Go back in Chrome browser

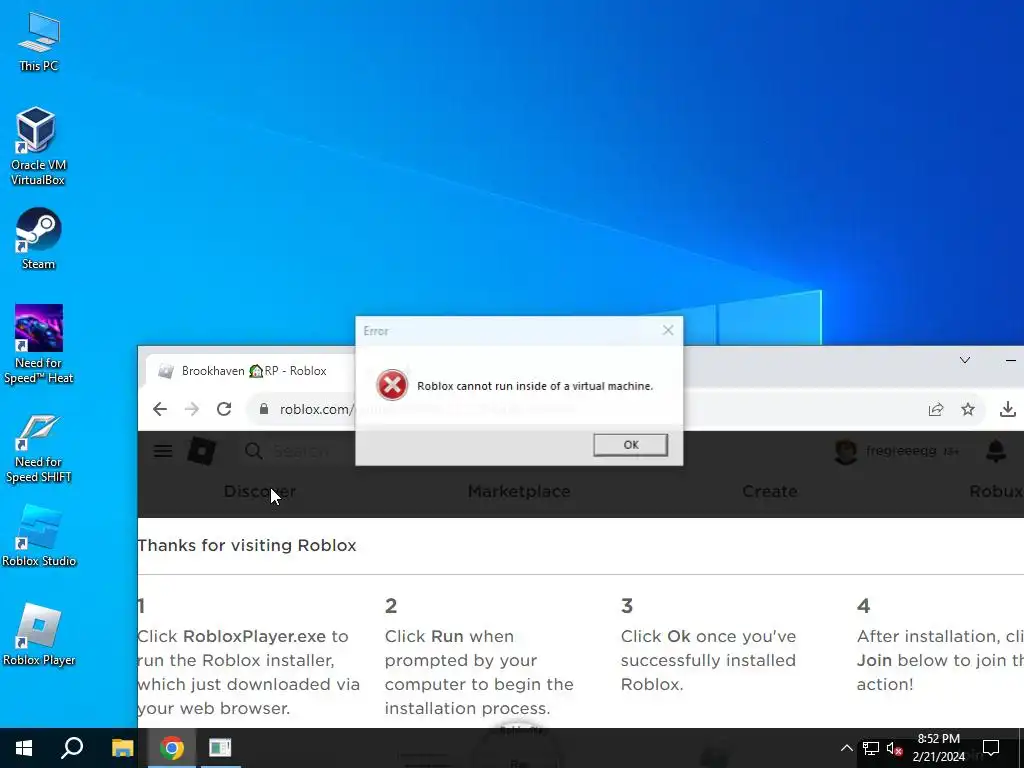click(160, 409)
